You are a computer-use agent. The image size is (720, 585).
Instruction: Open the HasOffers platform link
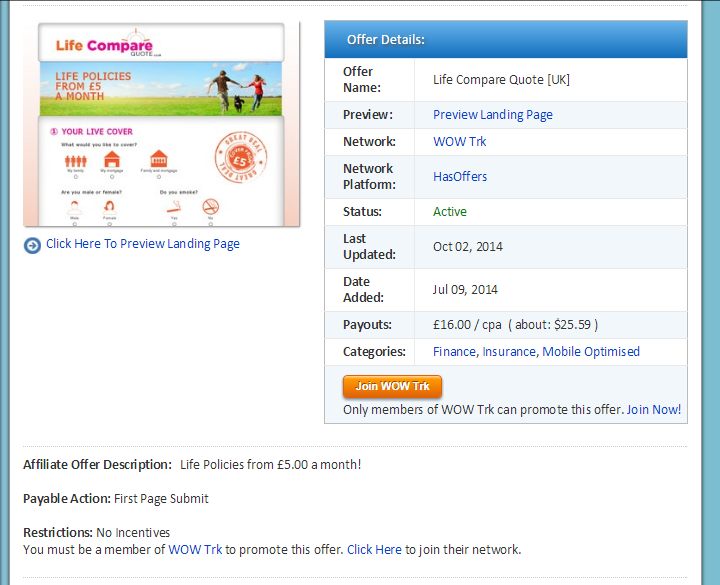point(460,177)
